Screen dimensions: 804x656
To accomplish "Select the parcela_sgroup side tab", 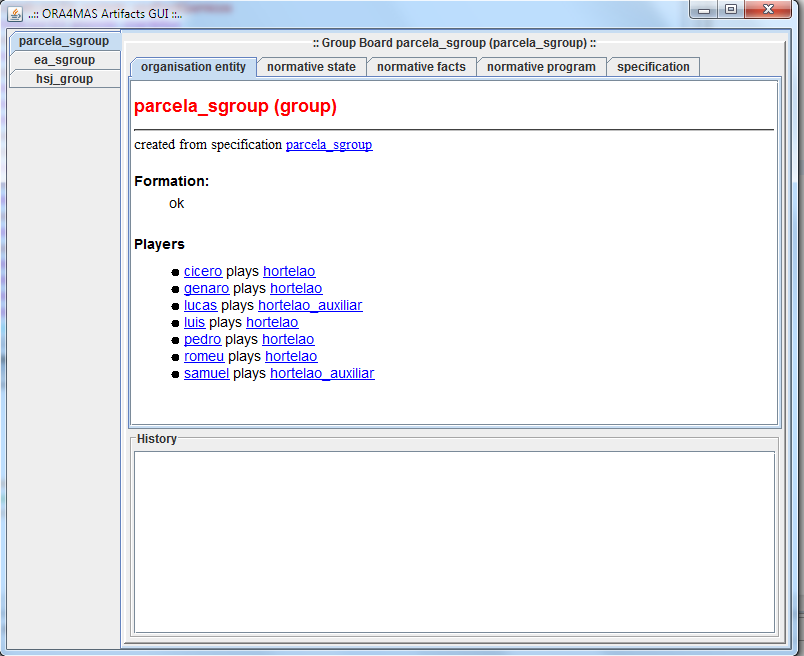I will click(64, 41).
